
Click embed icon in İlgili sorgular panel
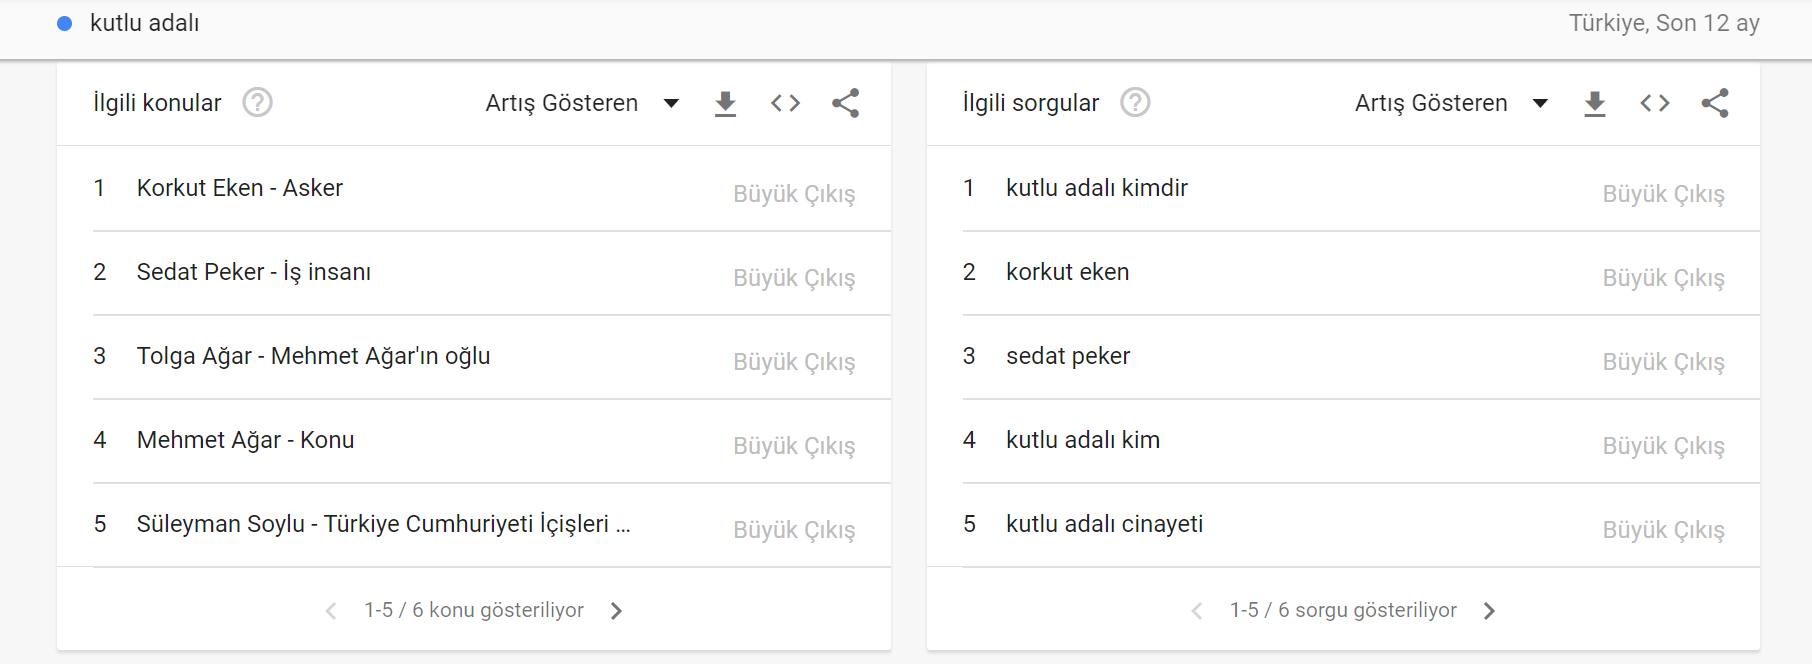[x=1654, y=103]
